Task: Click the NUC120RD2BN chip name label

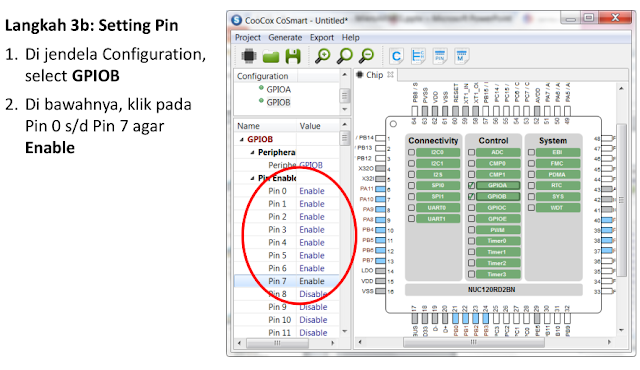Action: click(492, 290)
